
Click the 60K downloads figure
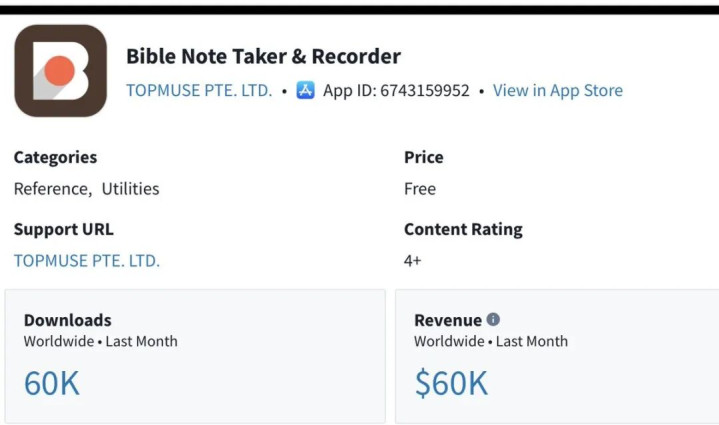(52, 383)
